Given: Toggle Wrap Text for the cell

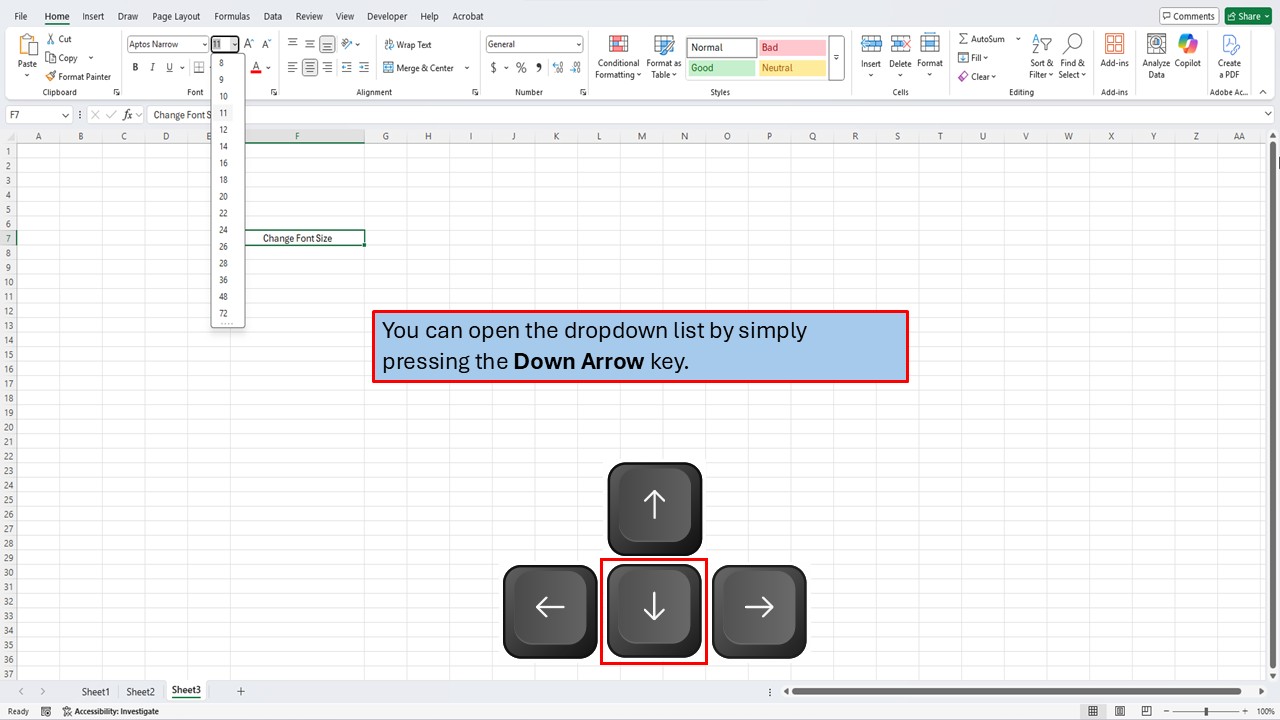Looking at the screenshot, I should [407, 44].
